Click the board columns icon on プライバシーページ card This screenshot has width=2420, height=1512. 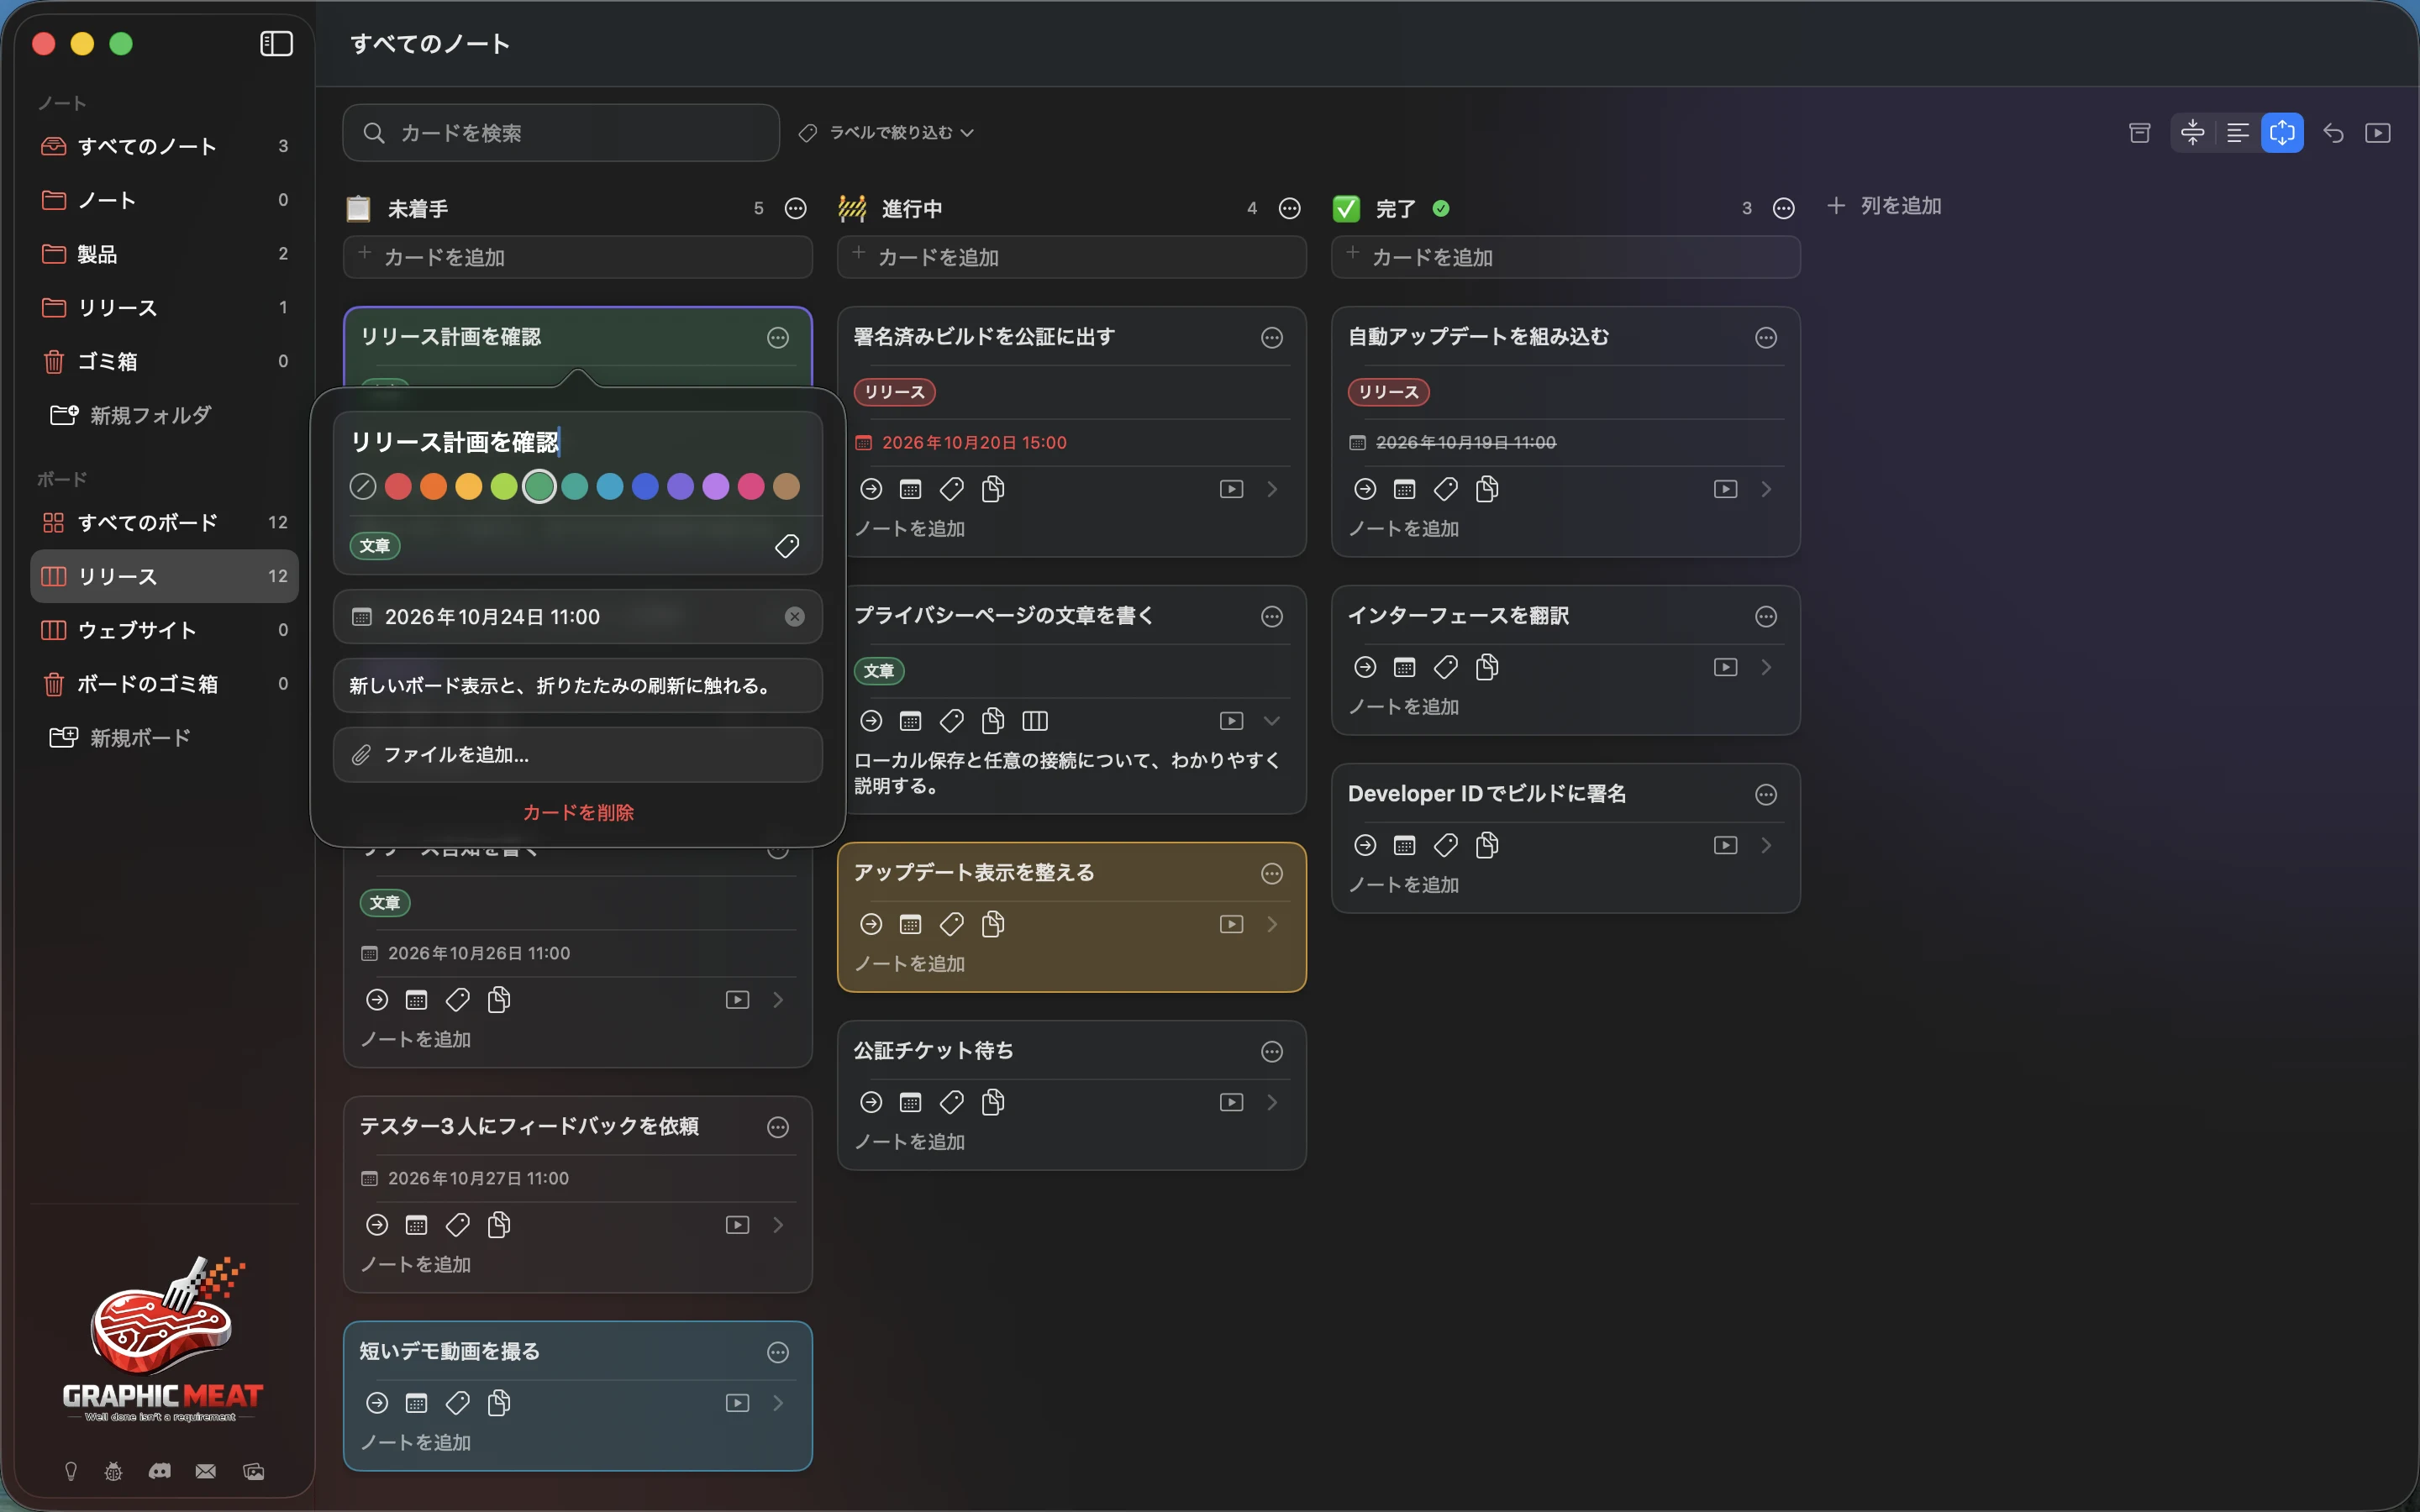click(1035, 721)
